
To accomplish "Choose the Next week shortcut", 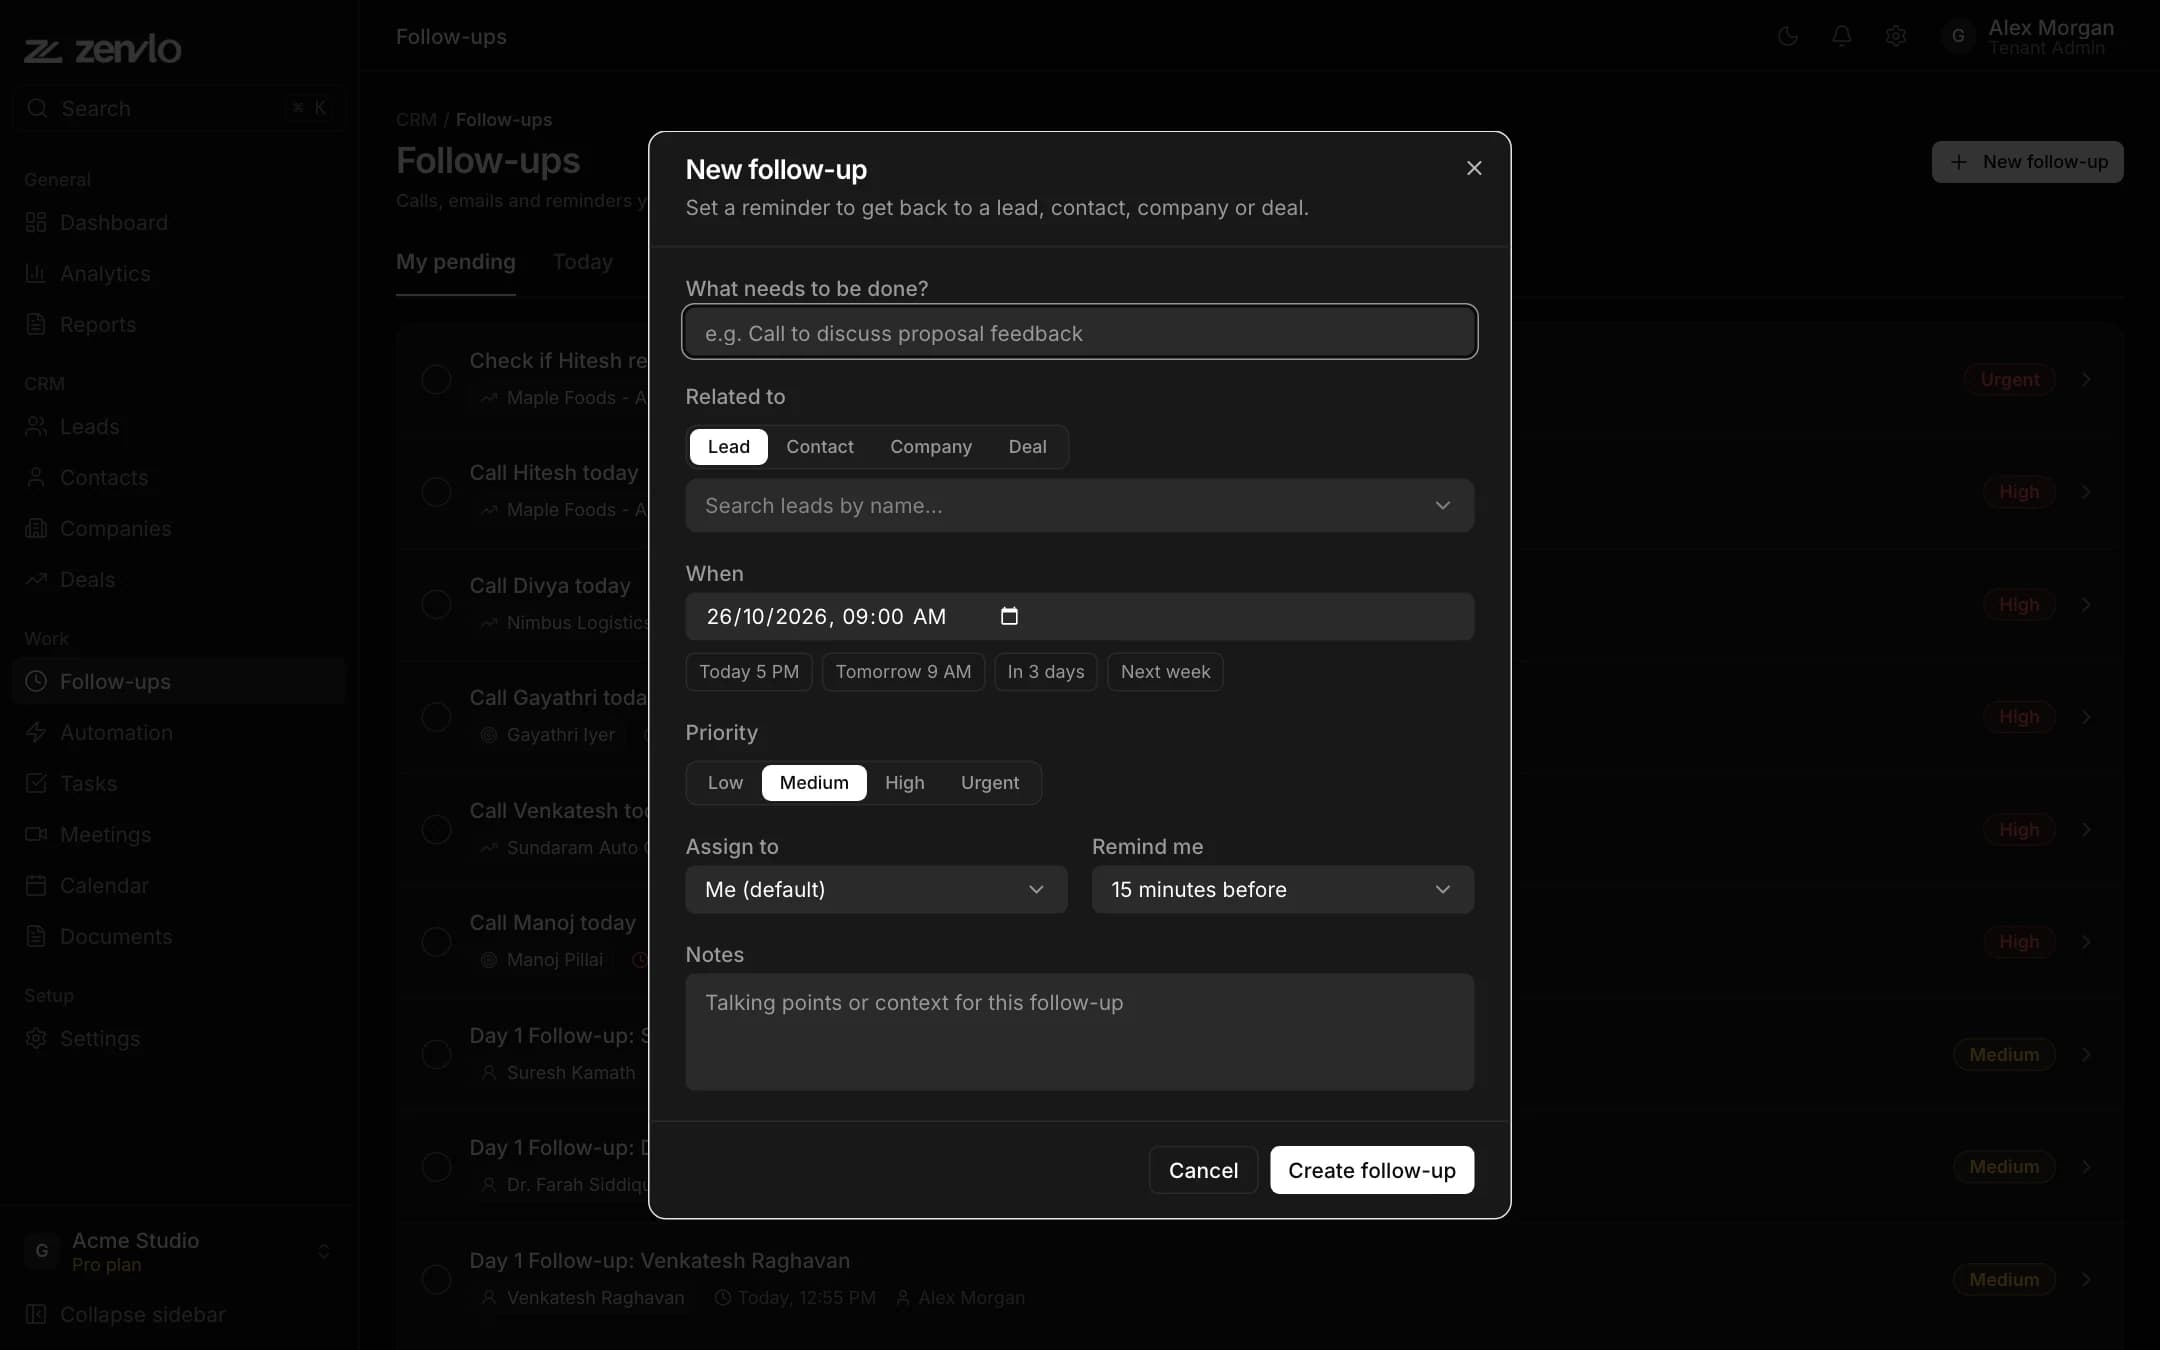I will tap(1165, 672).
